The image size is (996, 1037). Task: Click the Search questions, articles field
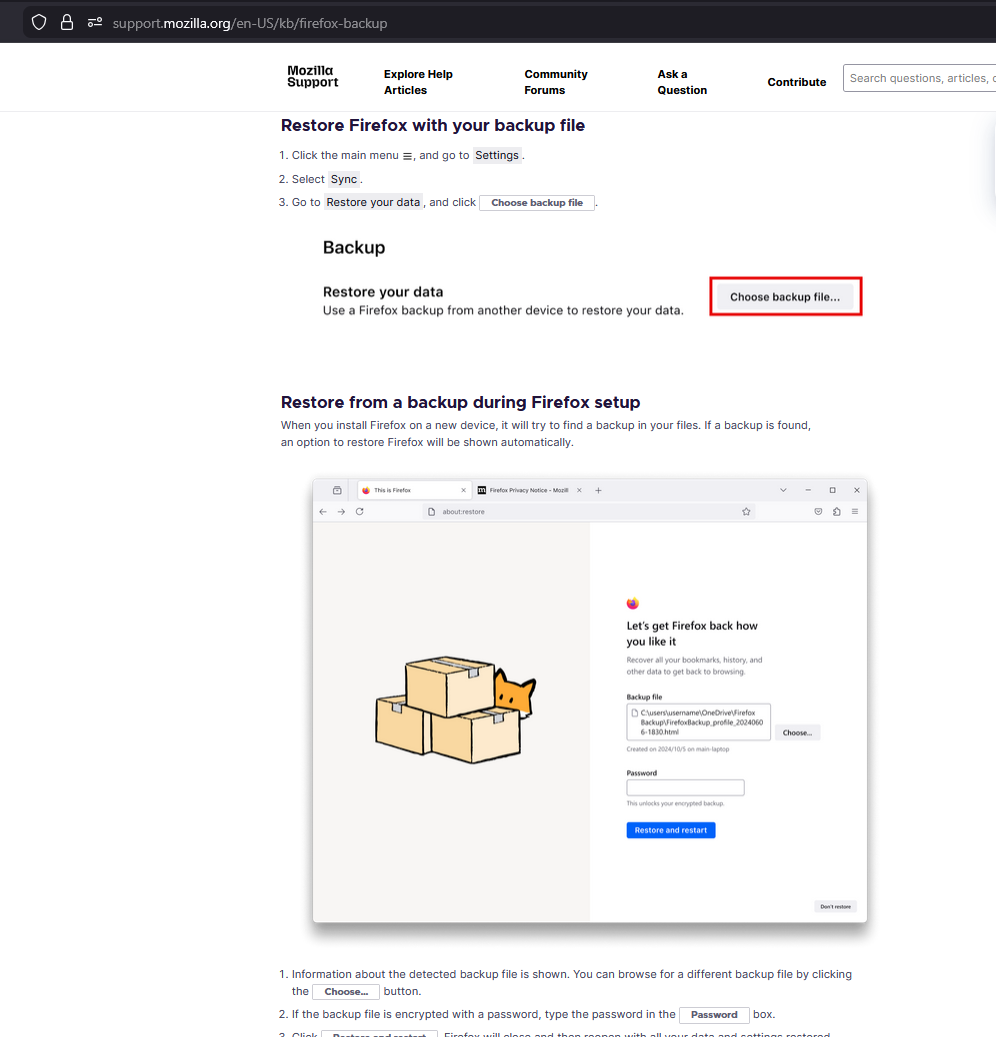point(919,78)
